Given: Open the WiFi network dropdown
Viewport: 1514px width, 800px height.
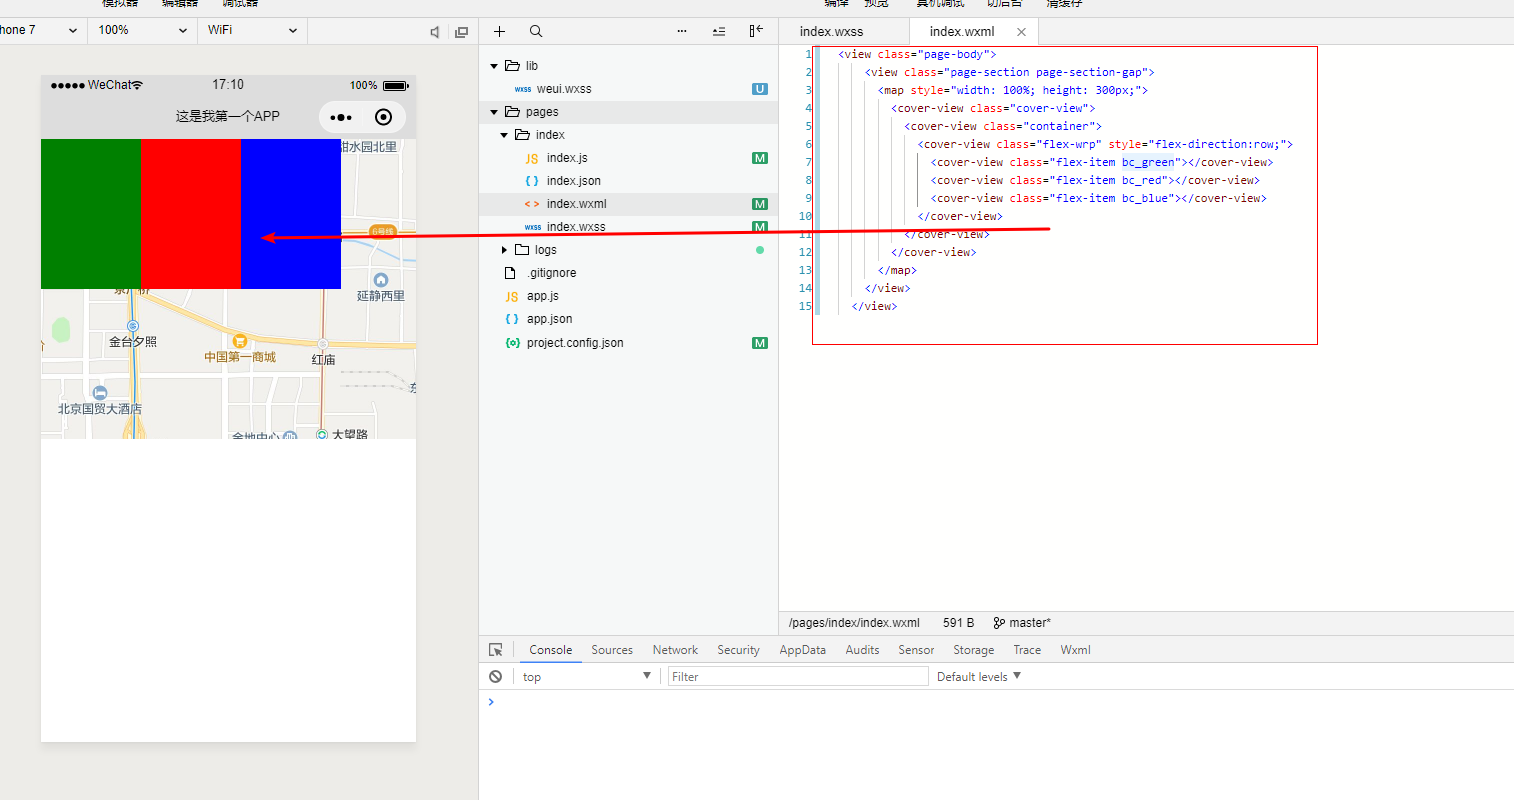Looking at the screenshot, I should coord(252,30).
